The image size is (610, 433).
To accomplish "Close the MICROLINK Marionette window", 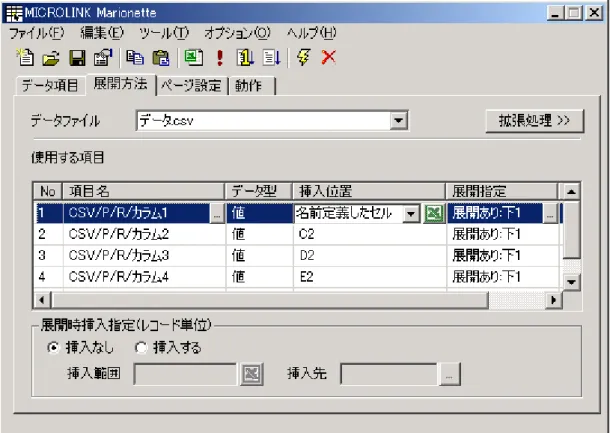I will (594, 14).
